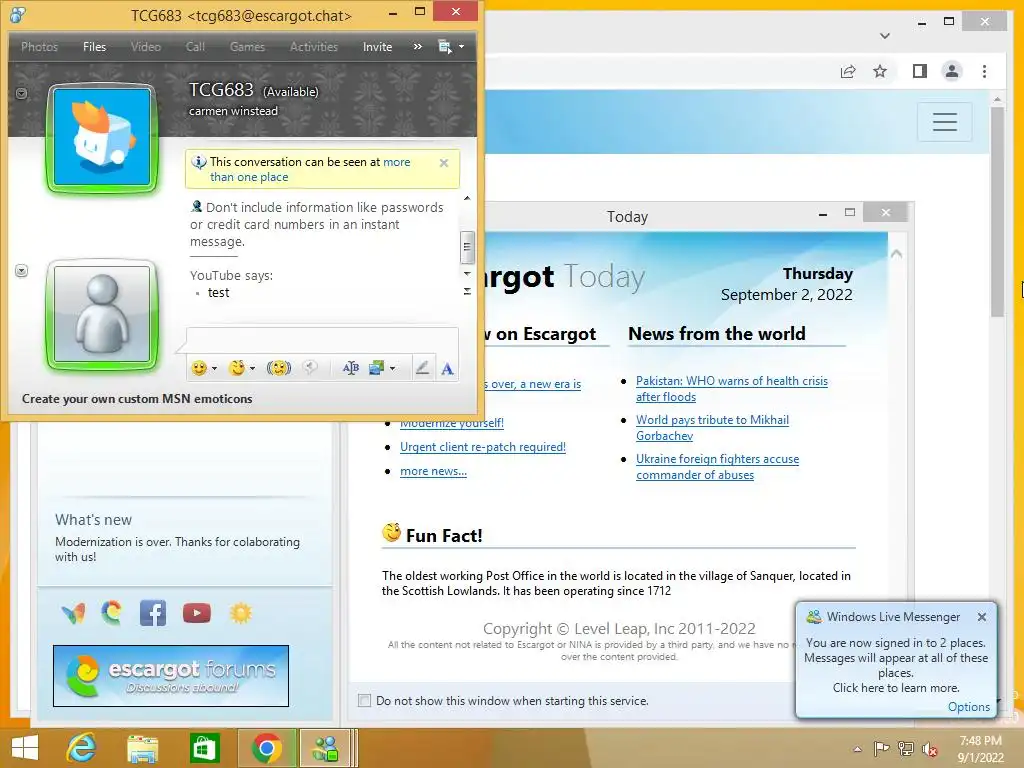The height and width of the screenshot is (768, 1024).
Task: Open the Video menu
Action: coord(146,47)
